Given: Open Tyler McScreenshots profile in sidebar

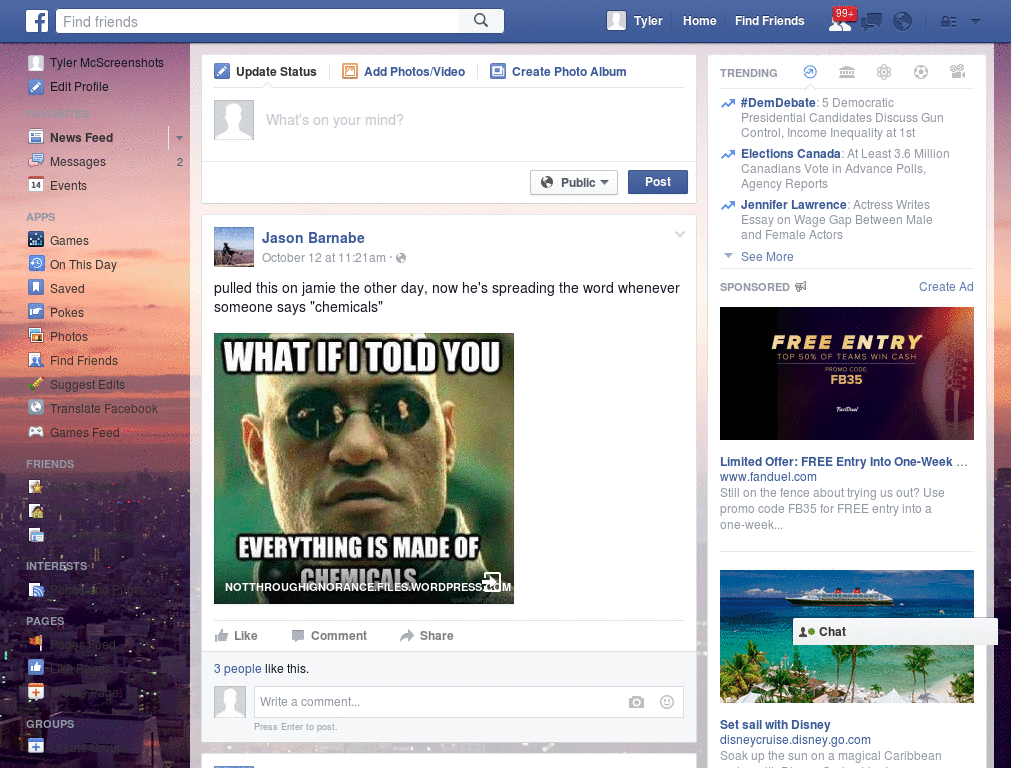Looking at the screenshot, I should point(106,62).
